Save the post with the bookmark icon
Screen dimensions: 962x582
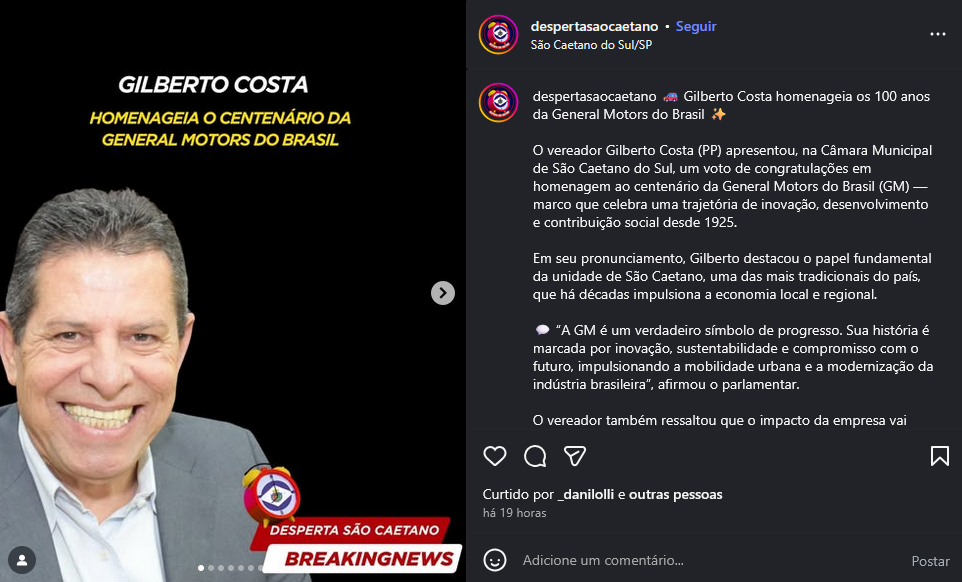tap(939, 456)
